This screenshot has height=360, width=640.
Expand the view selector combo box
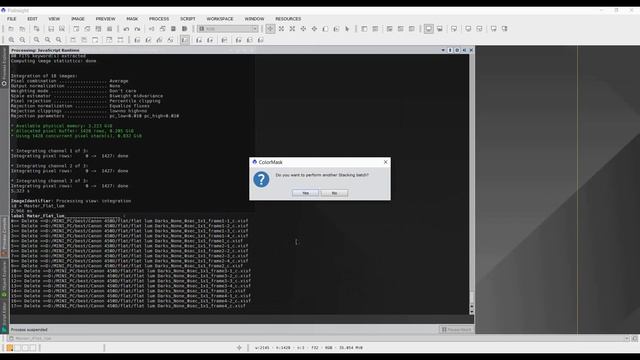click(x=228, y=29)
